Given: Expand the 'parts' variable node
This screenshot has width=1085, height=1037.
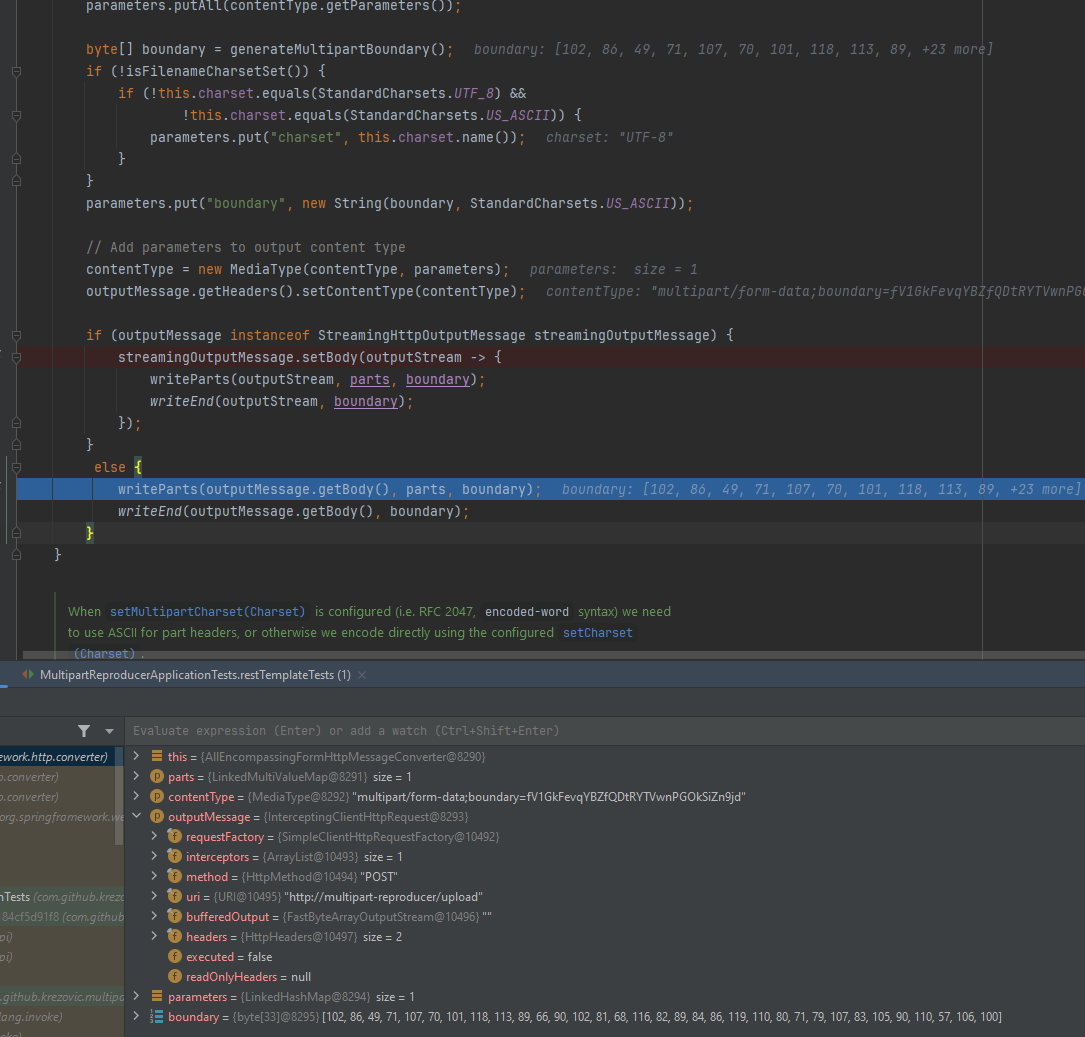Looking at the screenshot, I should pyautogui.click(x=136, y=776).
